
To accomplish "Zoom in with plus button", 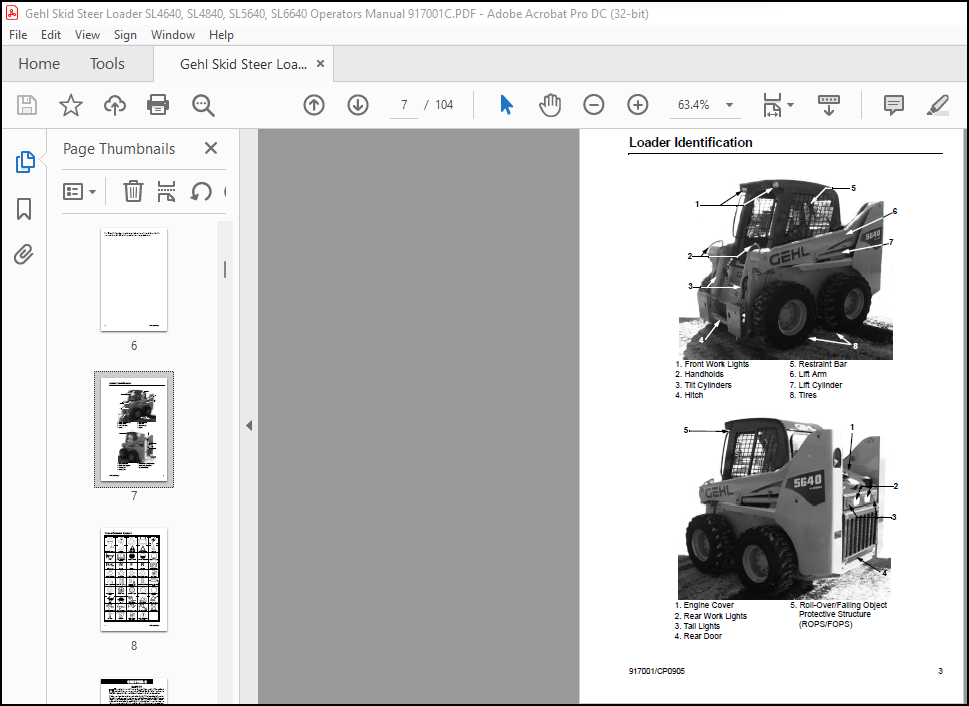I will tap(637, 105).
